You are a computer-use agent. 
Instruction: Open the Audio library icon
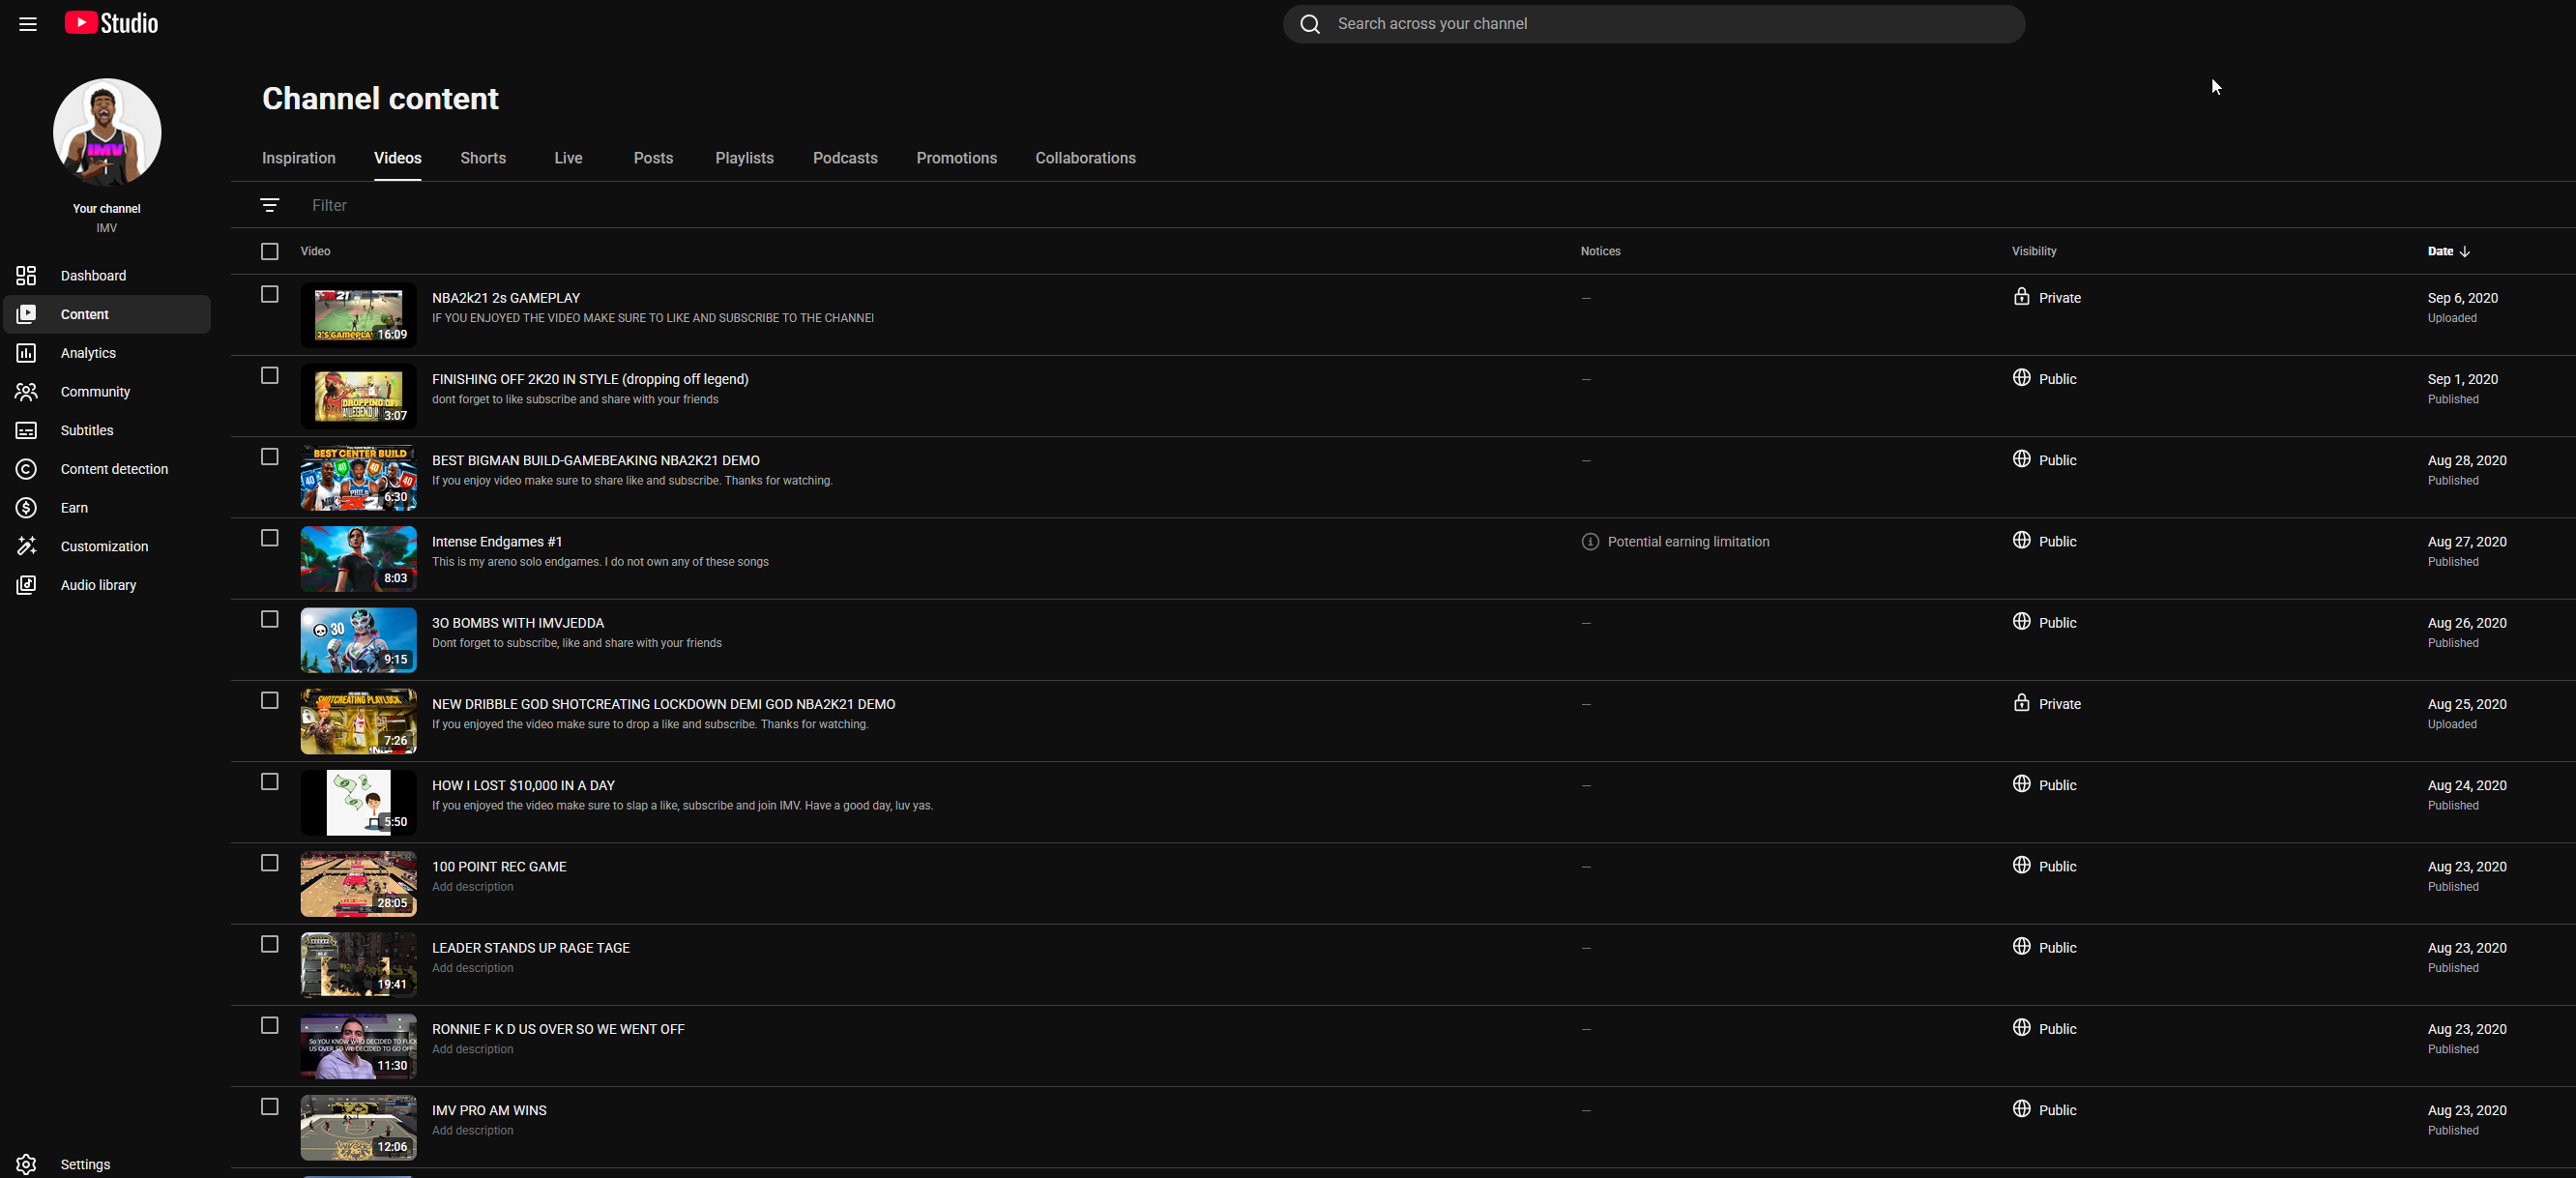tap(26, 585)
